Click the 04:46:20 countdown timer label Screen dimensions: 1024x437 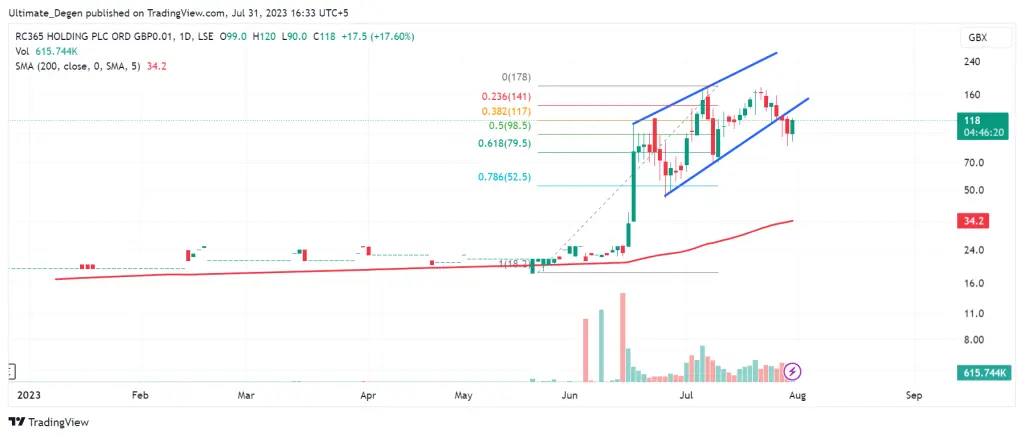pos(984,132)
